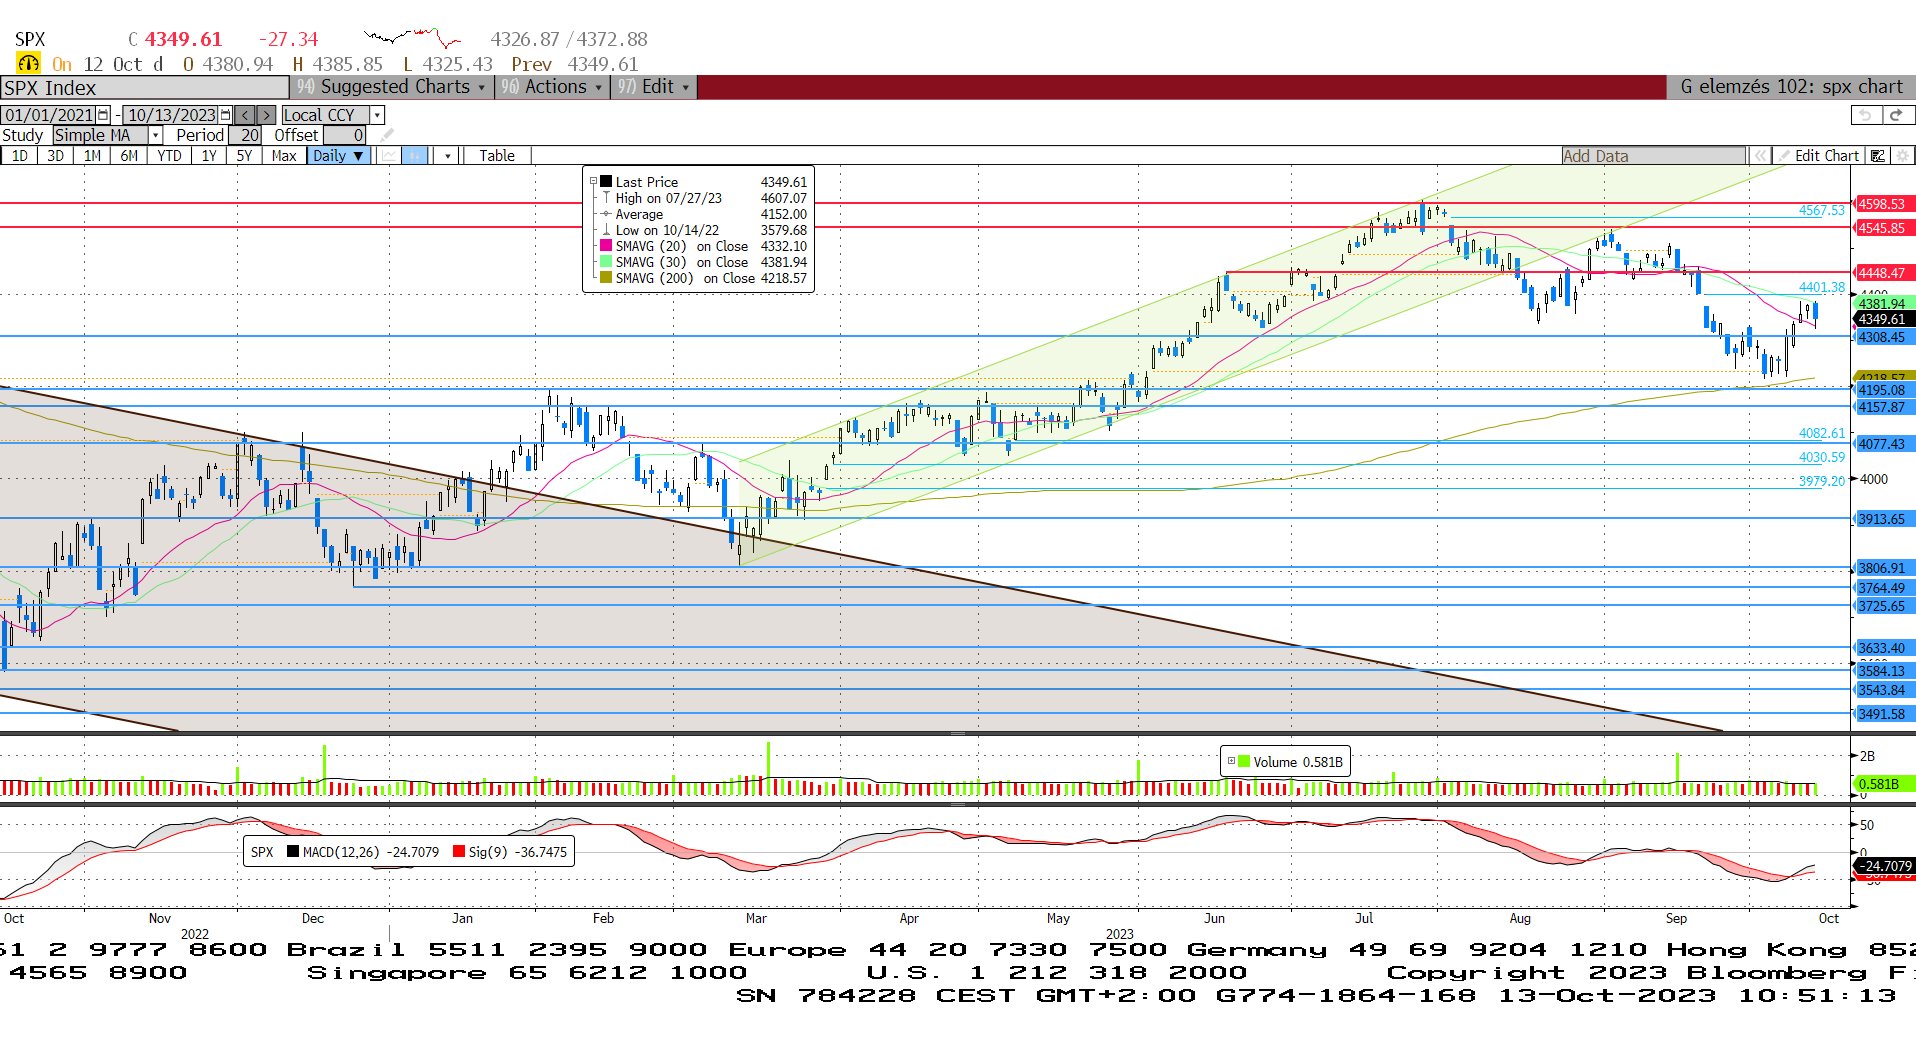Open the chart type dropdown arrow

[x=448, y=155]
